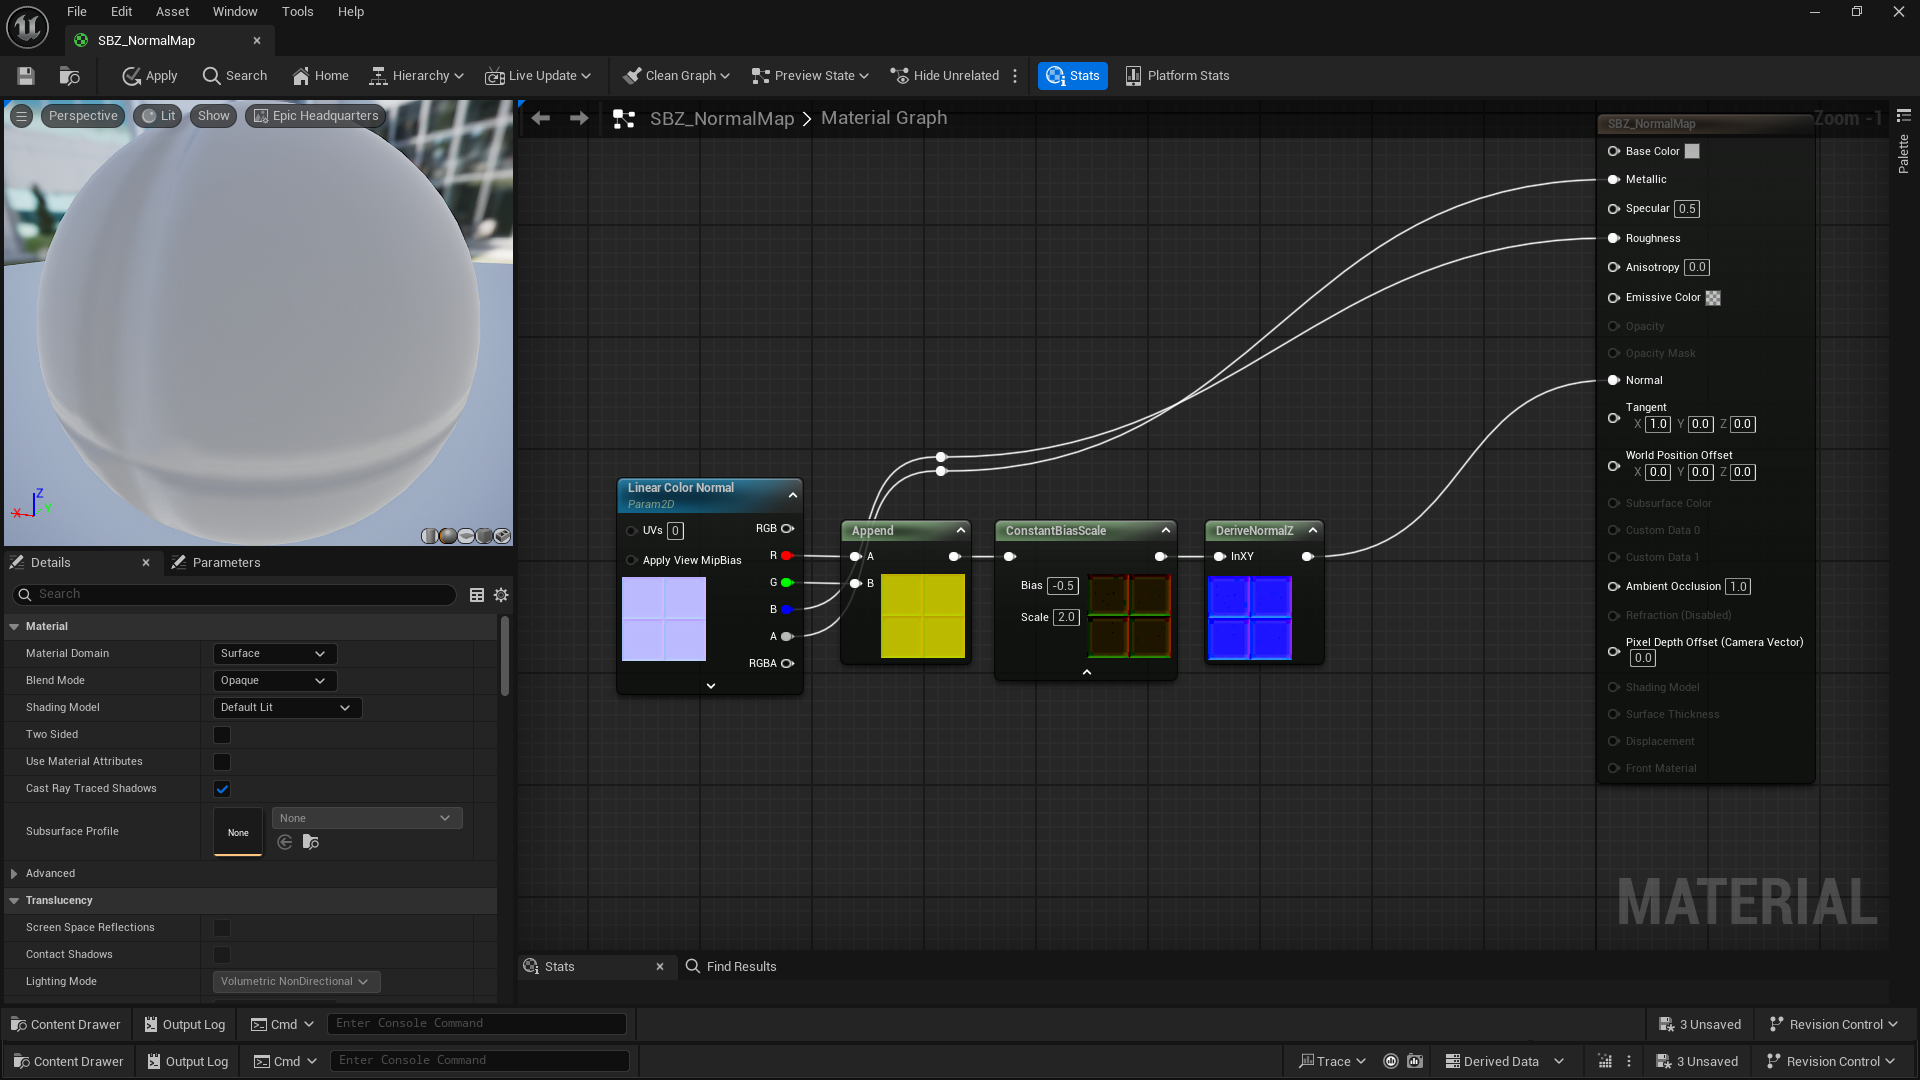This screenshot has width=1920, height=1080.
Task: Expand the Advanced section in Details
Action: (14, 873)
